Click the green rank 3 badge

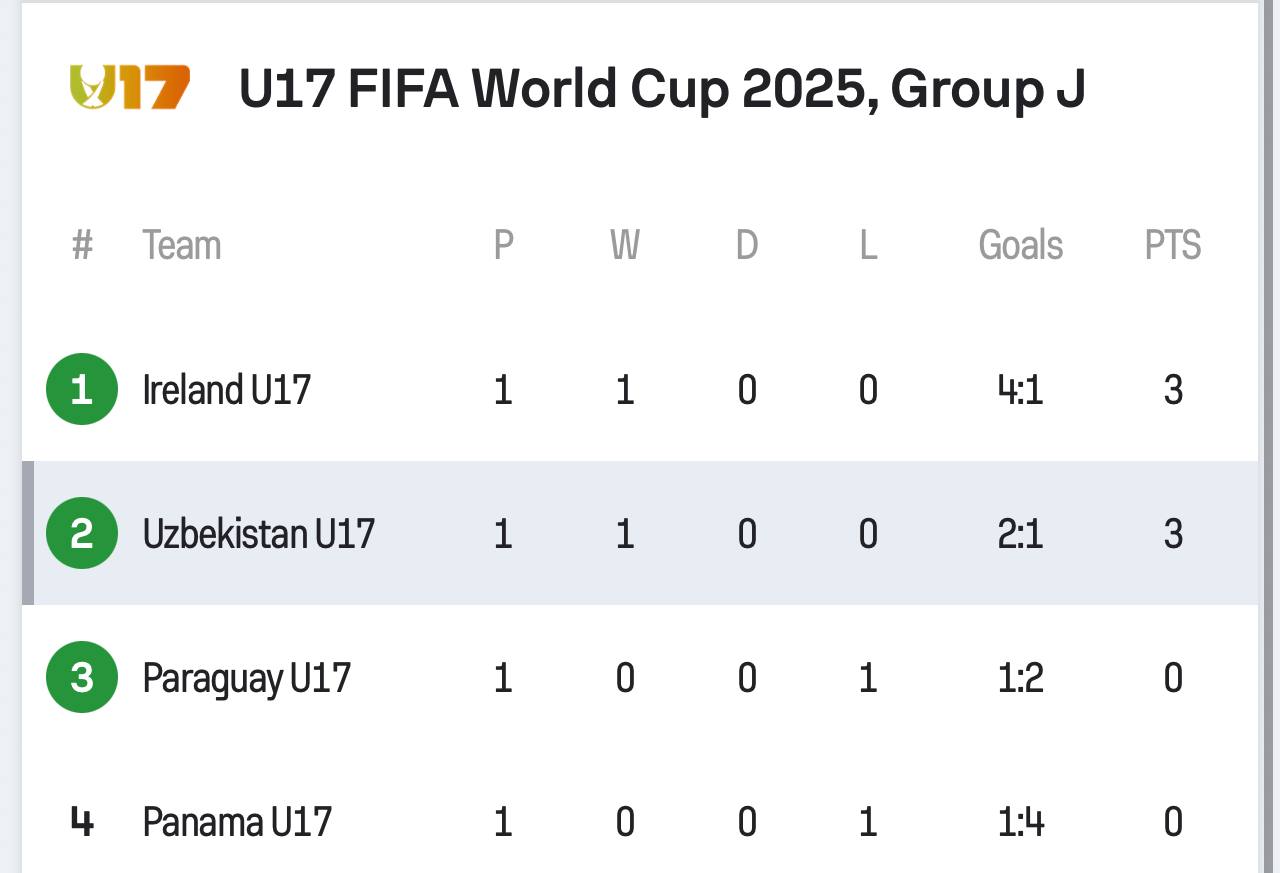(x=82, y=677)
